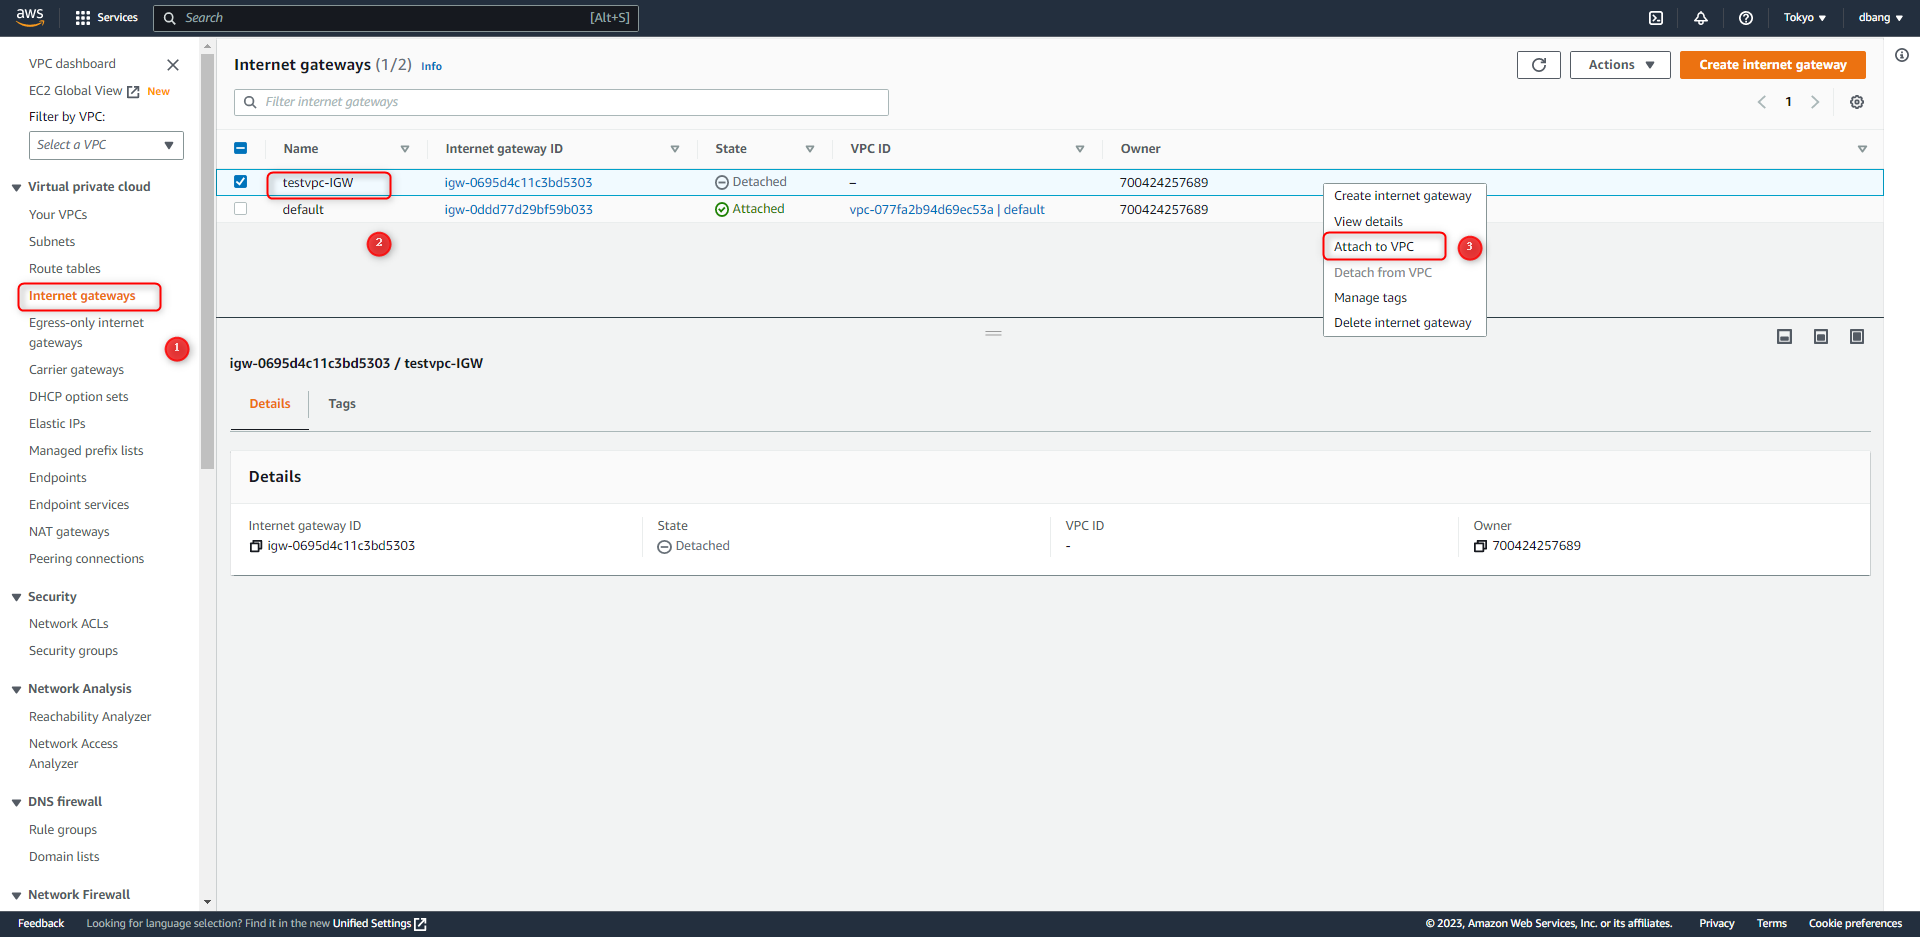Open the Actions dropdown button
This screenshot has height=937, width=1920.
1620,65
